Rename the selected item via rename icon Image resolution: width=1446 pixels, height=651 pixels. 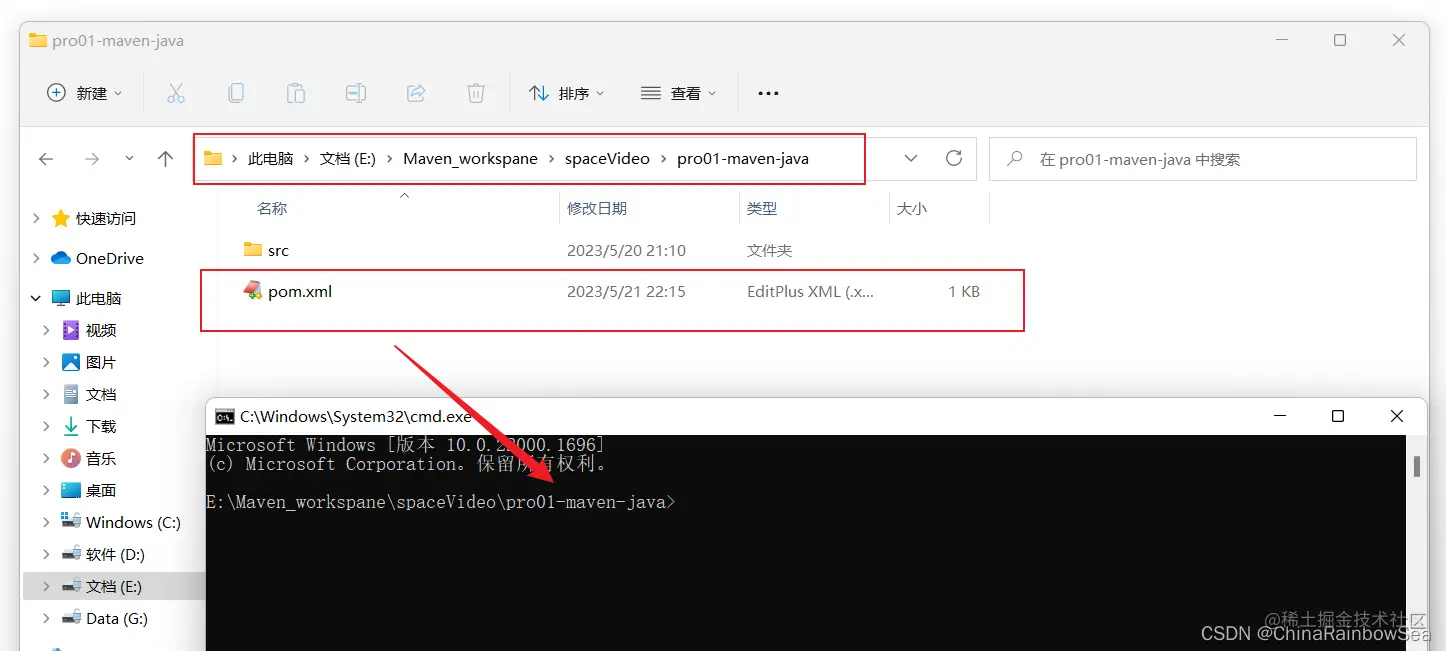356,92
